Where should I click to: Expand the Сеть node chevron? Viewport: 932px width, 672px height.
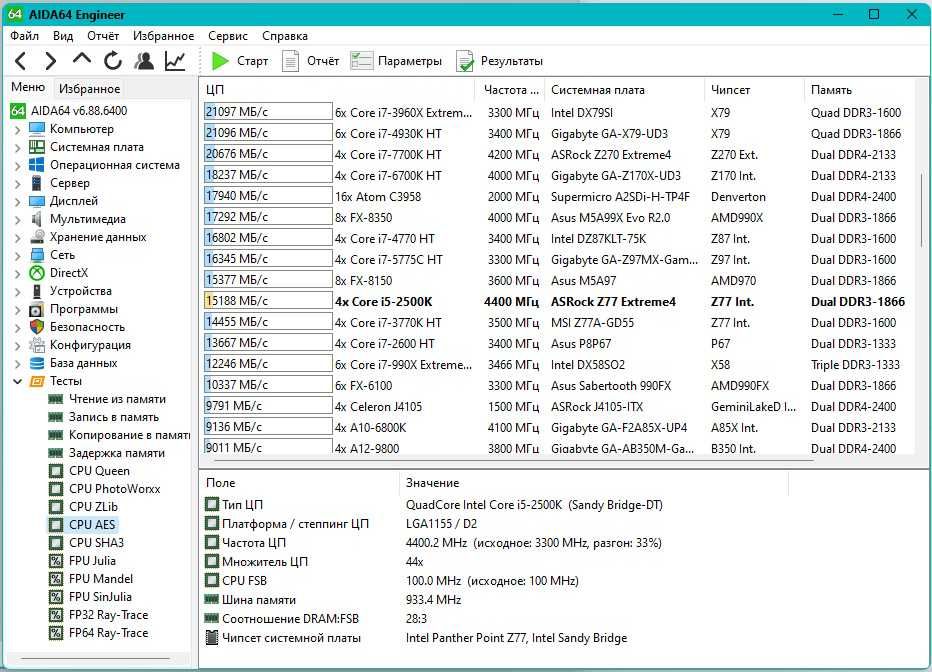tap(17, 255)
